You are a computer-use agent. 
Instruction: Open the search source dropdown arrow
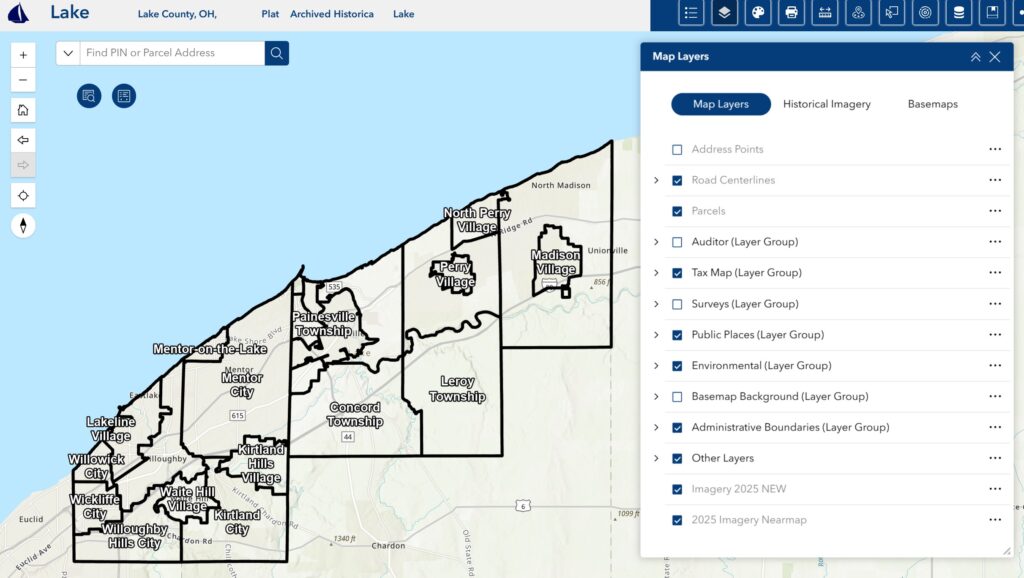pyautogui.click(x=68, y=53)
